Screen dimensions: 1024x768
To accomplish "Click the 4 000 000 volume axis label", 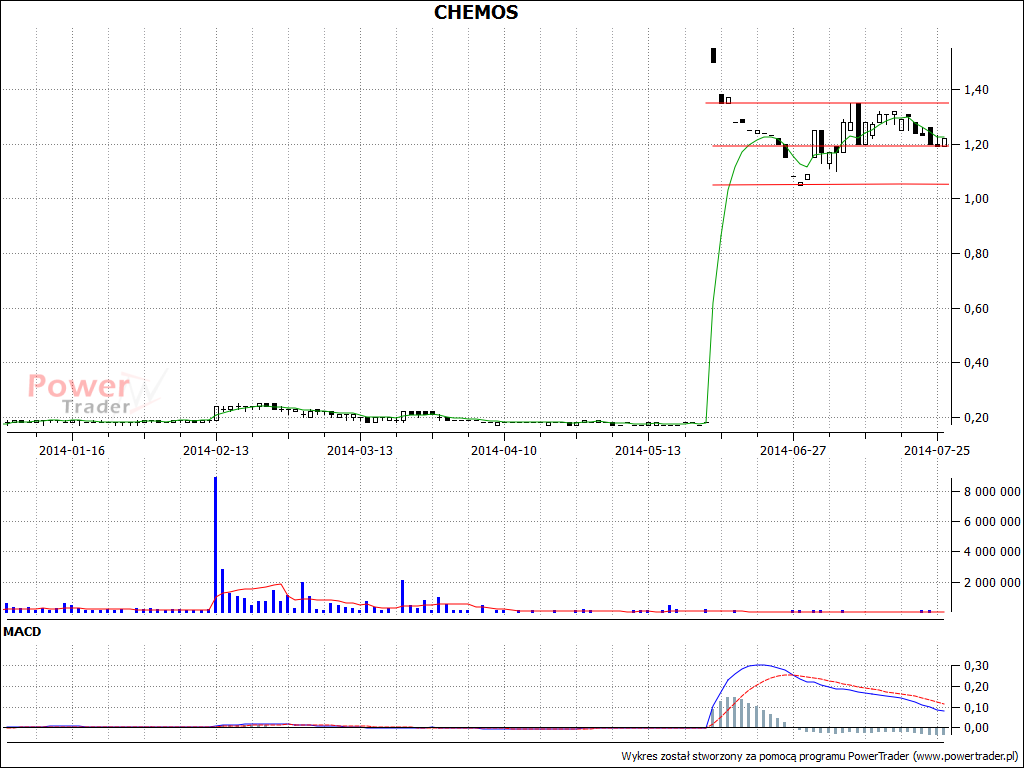I will 992,552.
